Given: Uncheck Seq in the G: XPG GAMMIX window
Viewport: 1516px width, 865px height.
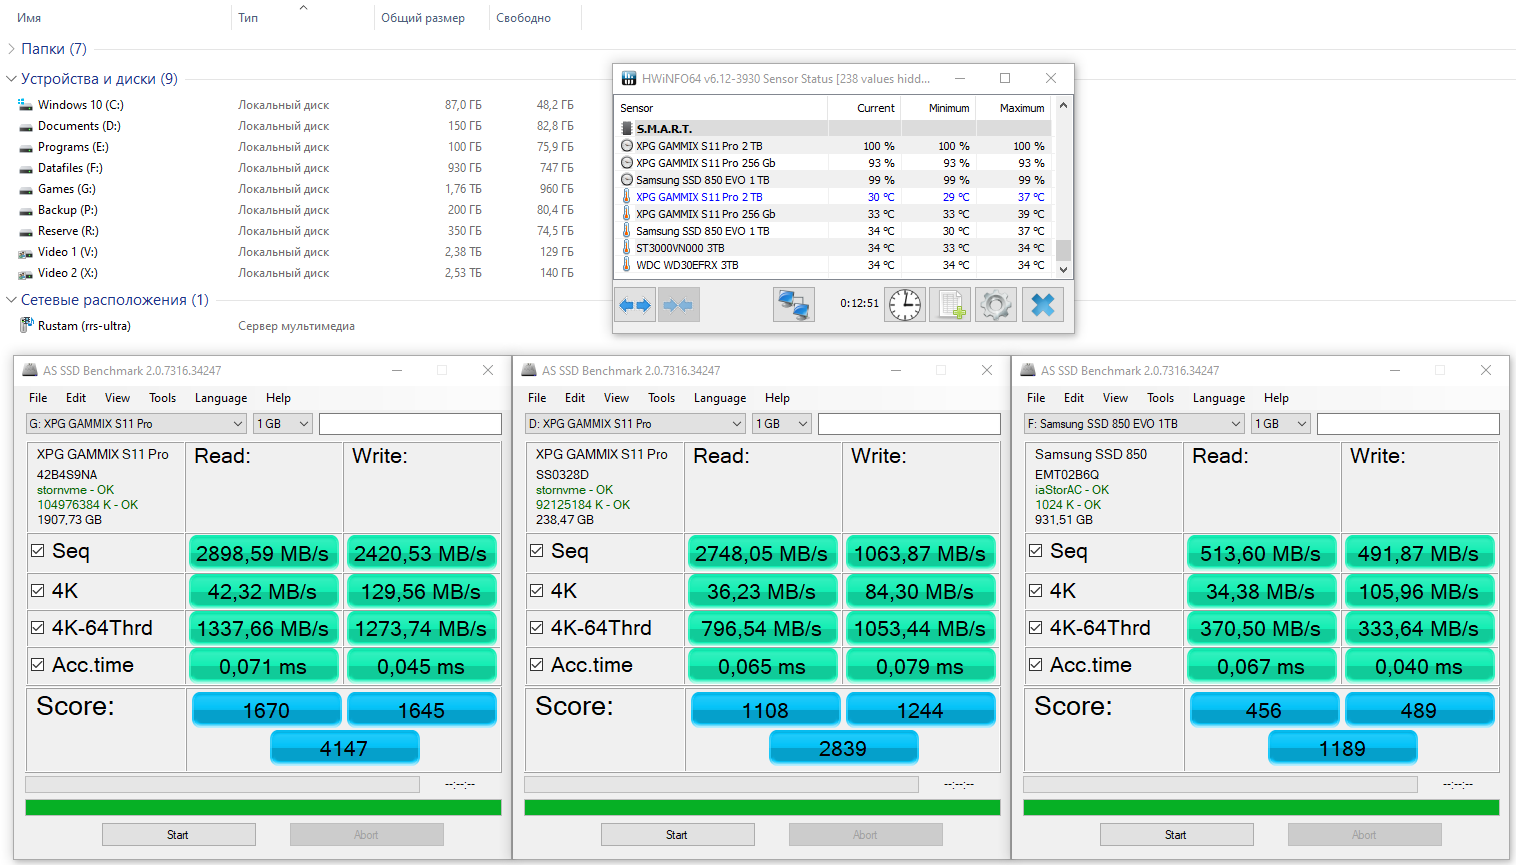Looking at the screenshot, I should point(38,551).
